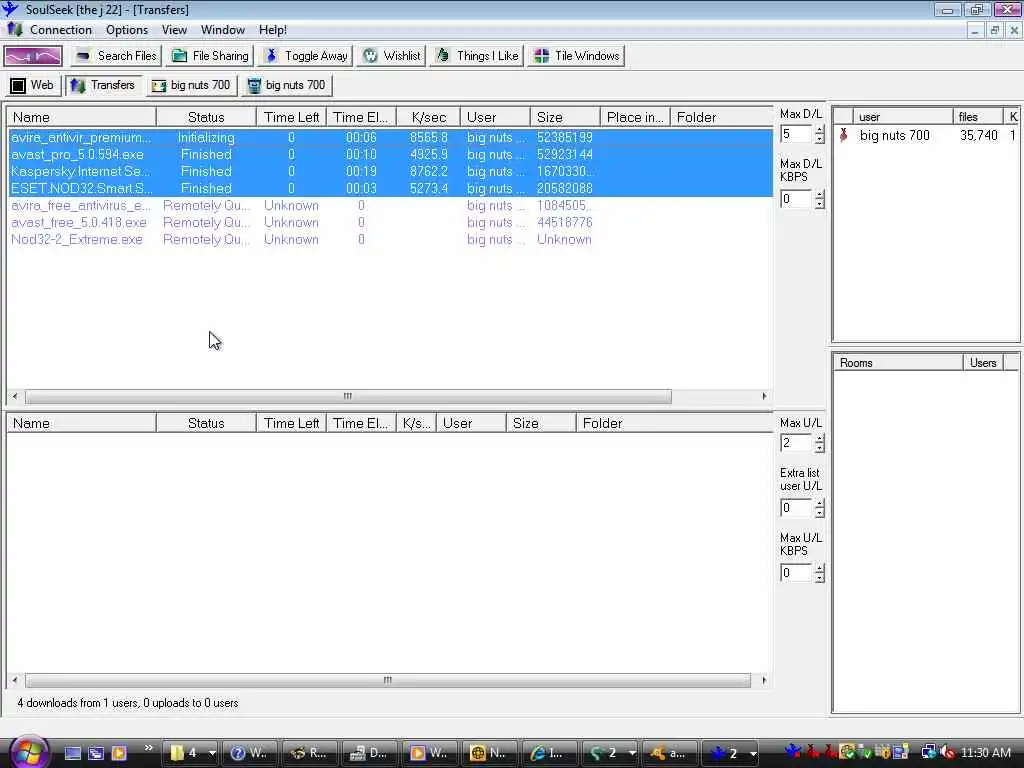Click Tile Windows button
This screenshot has height=768, width=1024.
click(x=577, y=56)
